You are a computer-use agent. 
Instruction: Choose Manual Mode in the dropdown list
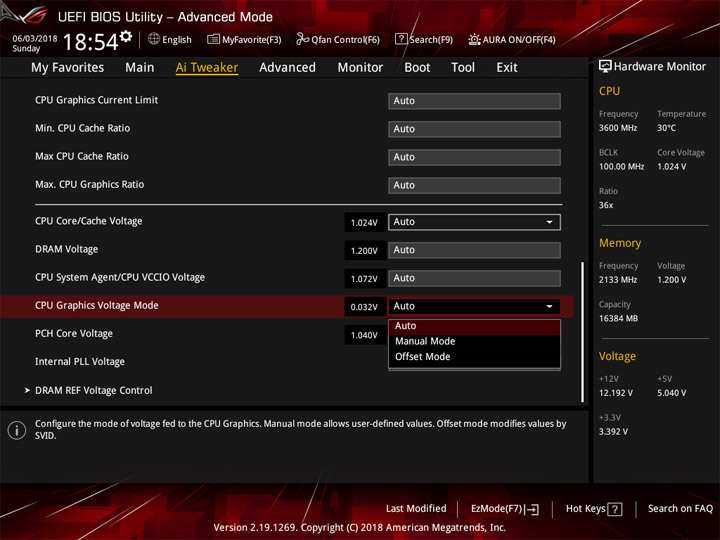click(x=474, y=341)
